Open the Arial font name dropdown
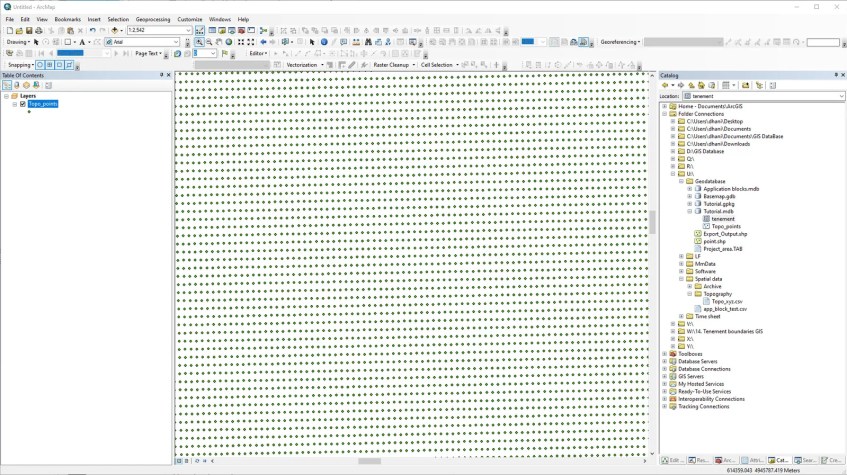This screenshot has width=847, height=475. [x=176, y=42]
